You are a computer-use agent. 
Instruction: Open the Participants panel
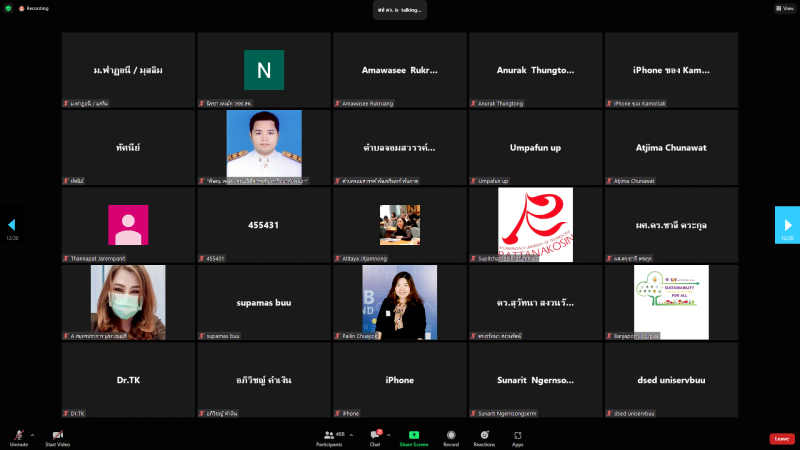tap(328, 437)
